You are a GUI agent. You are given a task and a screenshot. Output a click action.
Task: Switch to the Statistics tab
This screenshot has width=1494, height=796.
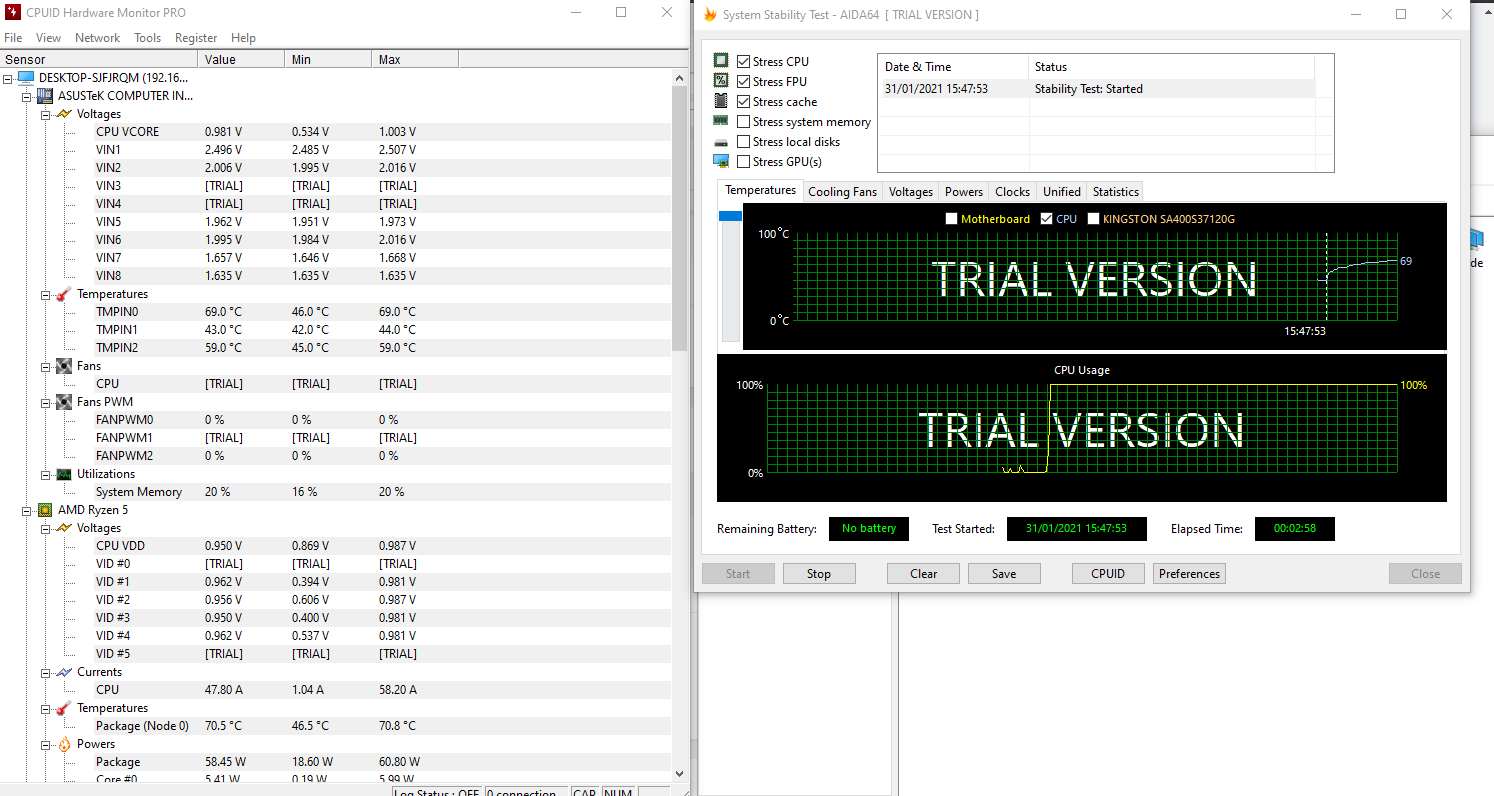1115,192
